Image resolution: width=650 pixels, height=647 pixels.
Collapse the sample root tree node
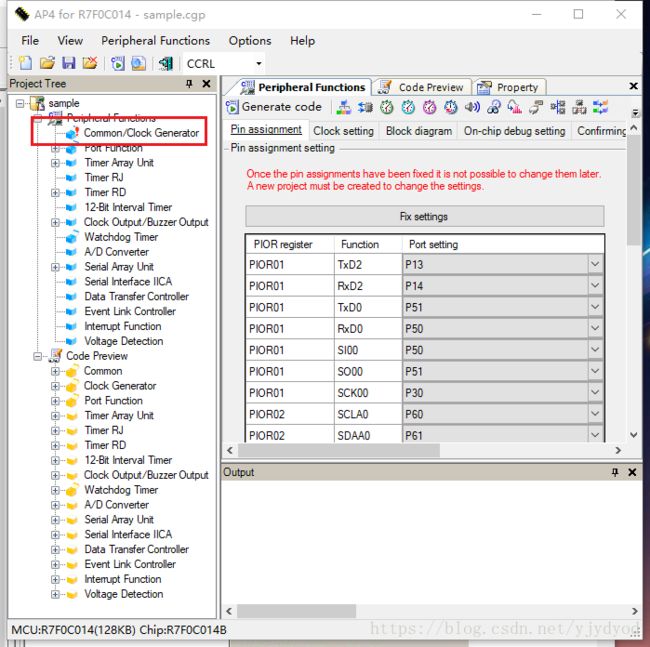[20, 103]
